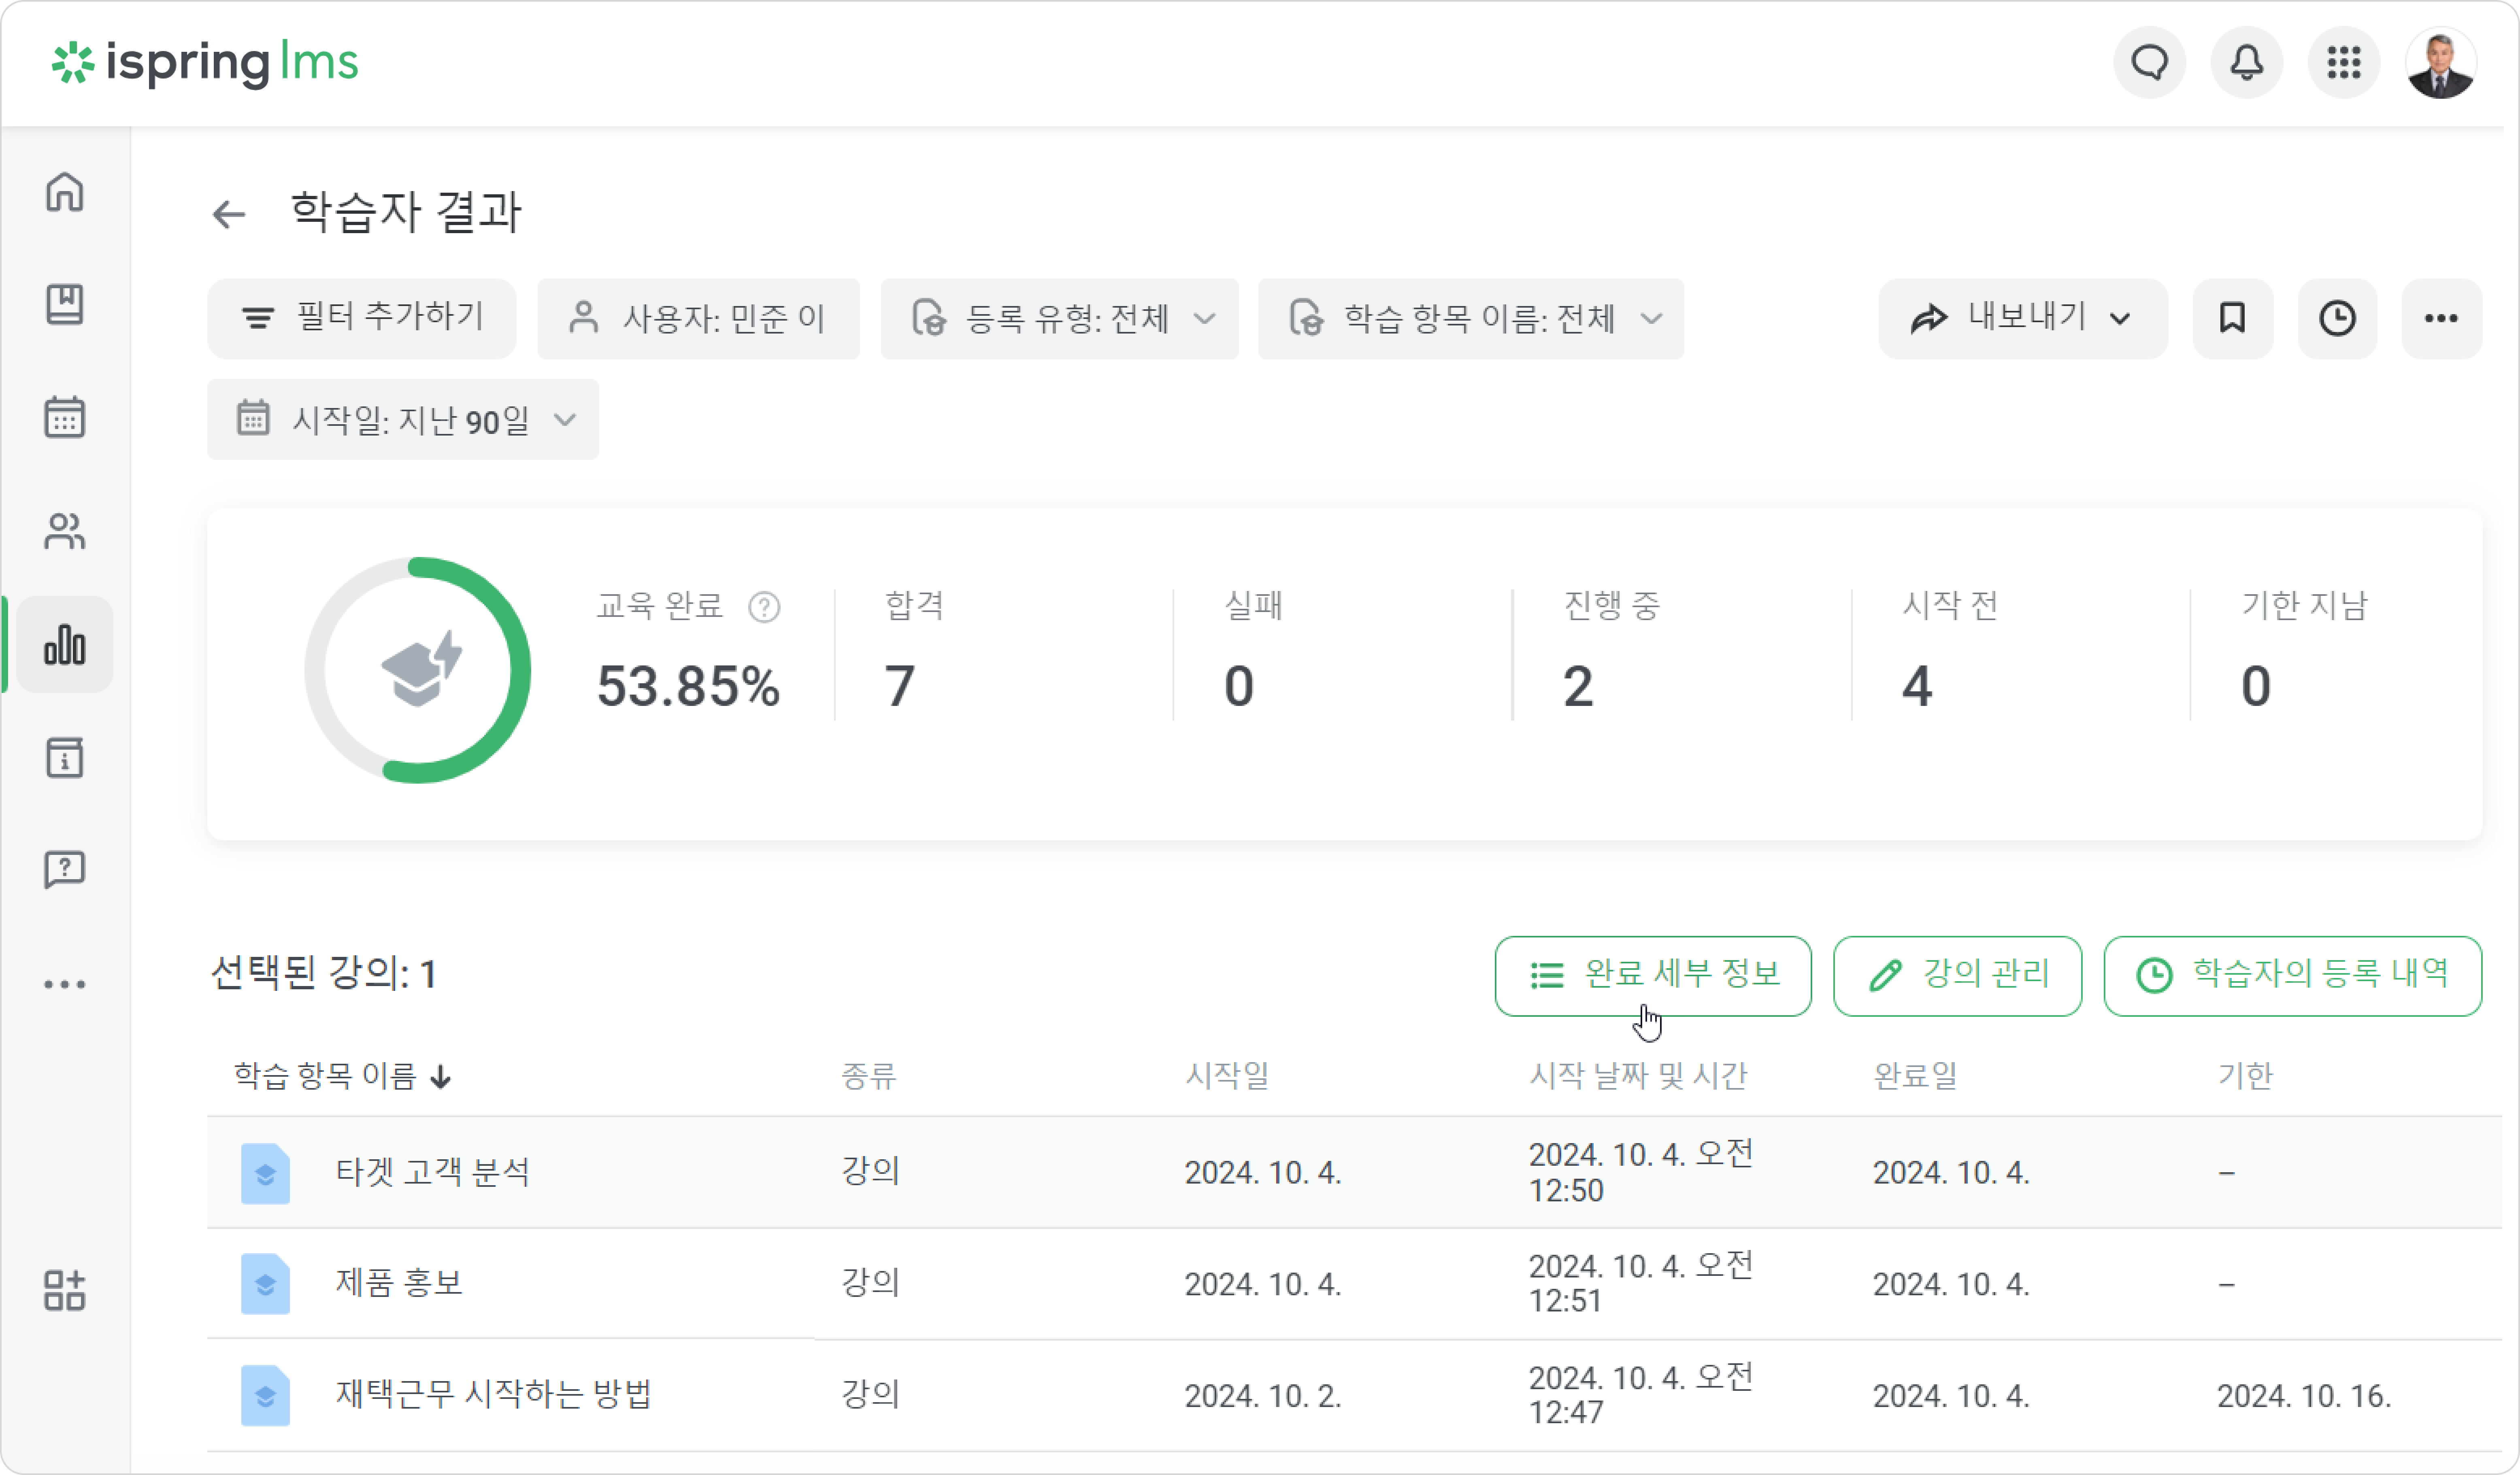Image resolution: width=2520 pixels, height=1475 pixels.
Task: Open the notifications bell
Action: [x=2247, y=63]
